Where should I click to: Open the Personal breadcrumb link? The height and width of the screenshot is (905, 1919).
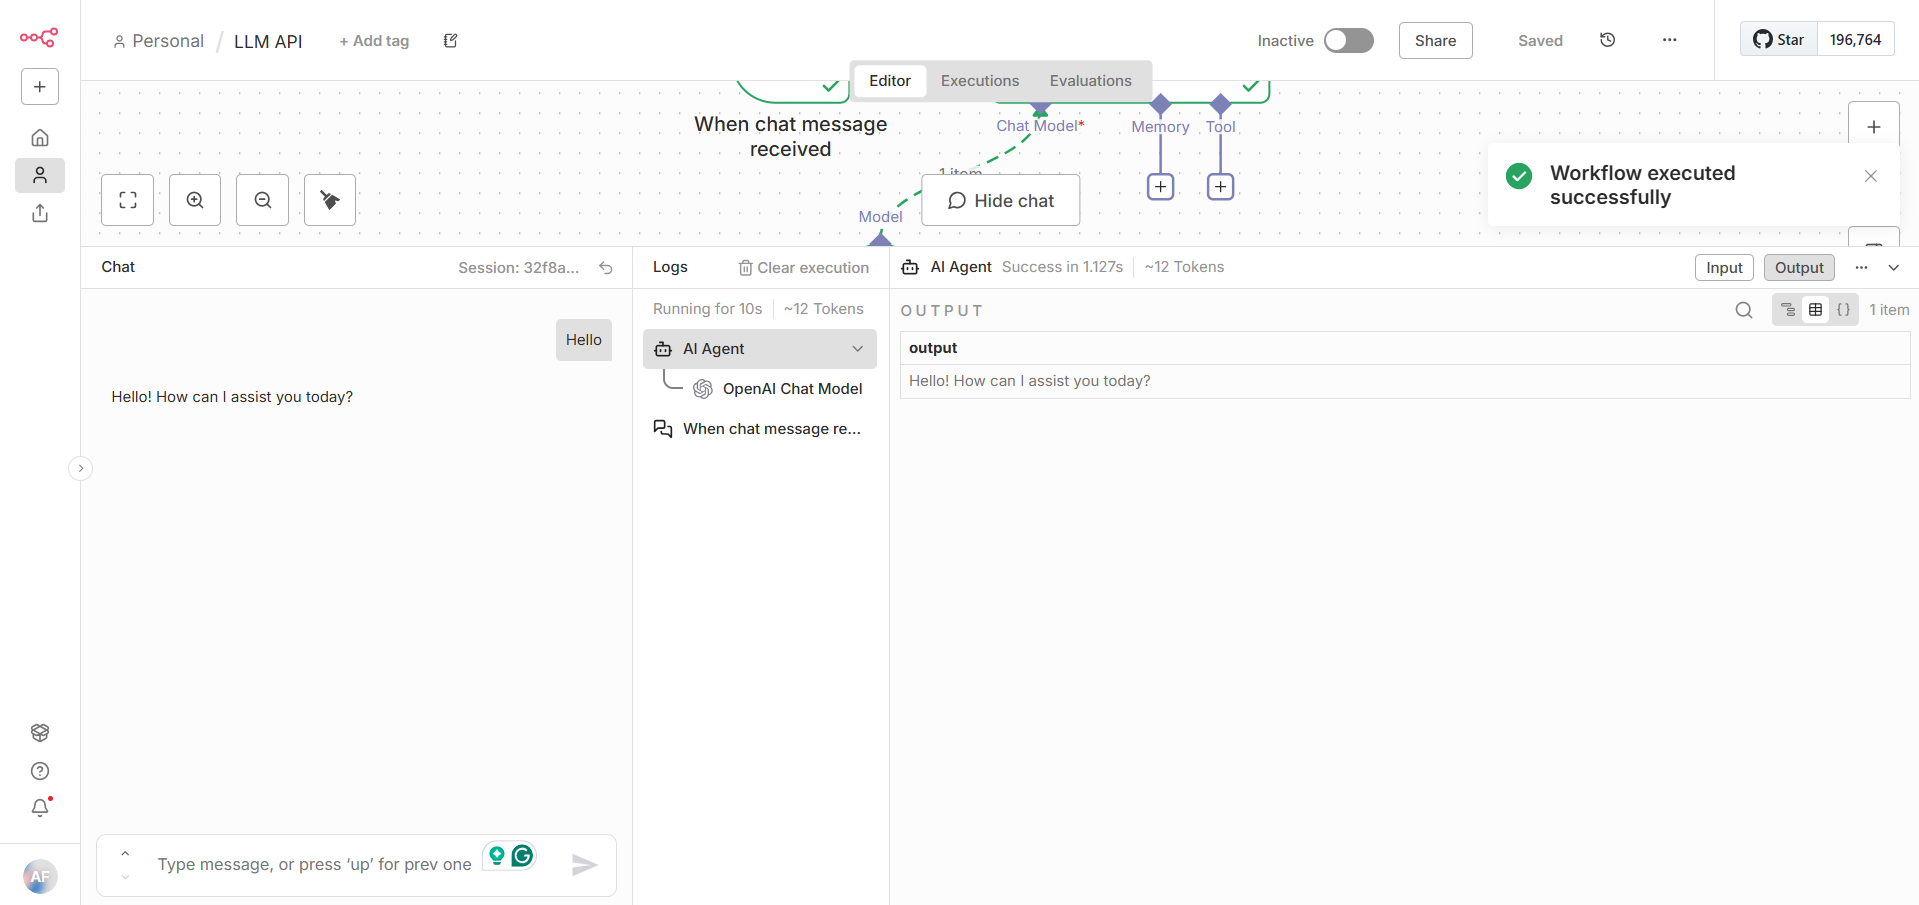(x=158, y=41)
